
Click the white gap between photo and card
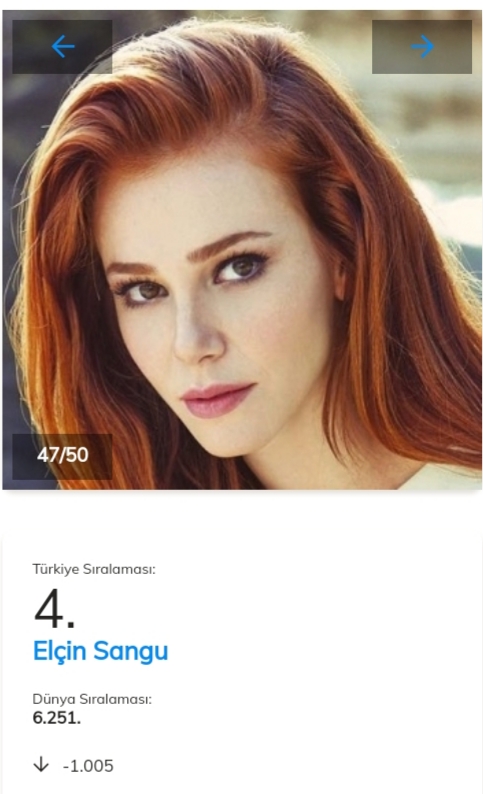click(242, 512)
